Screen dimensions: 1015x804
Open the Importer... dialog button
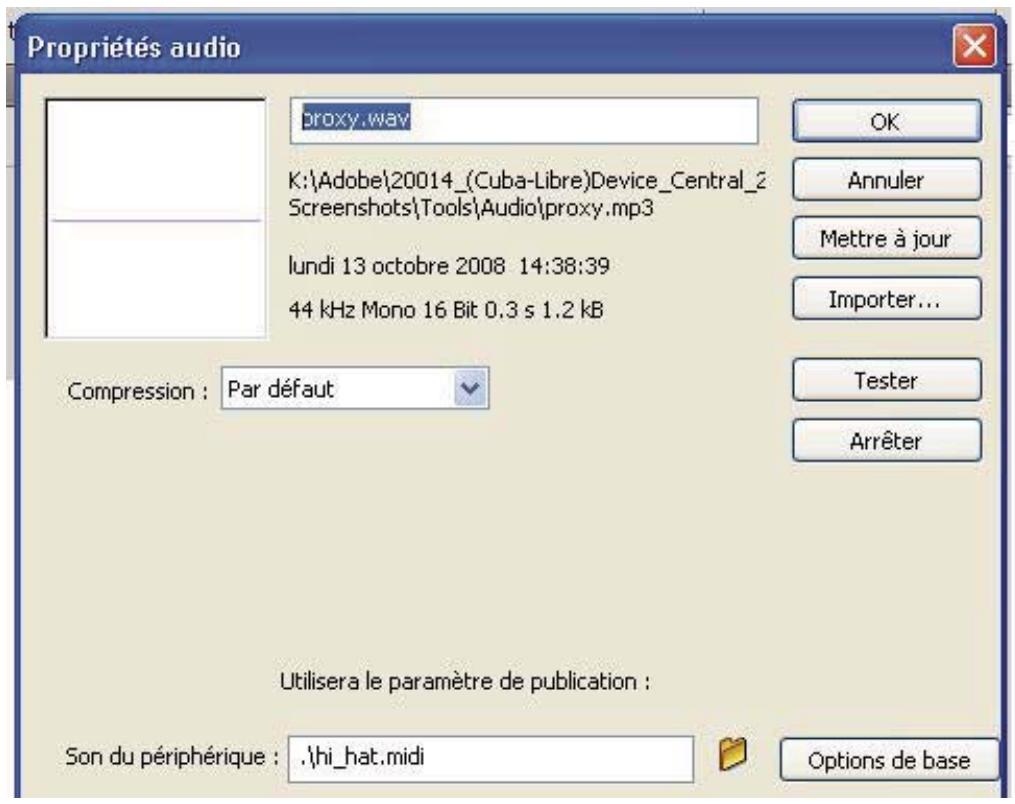886,298
